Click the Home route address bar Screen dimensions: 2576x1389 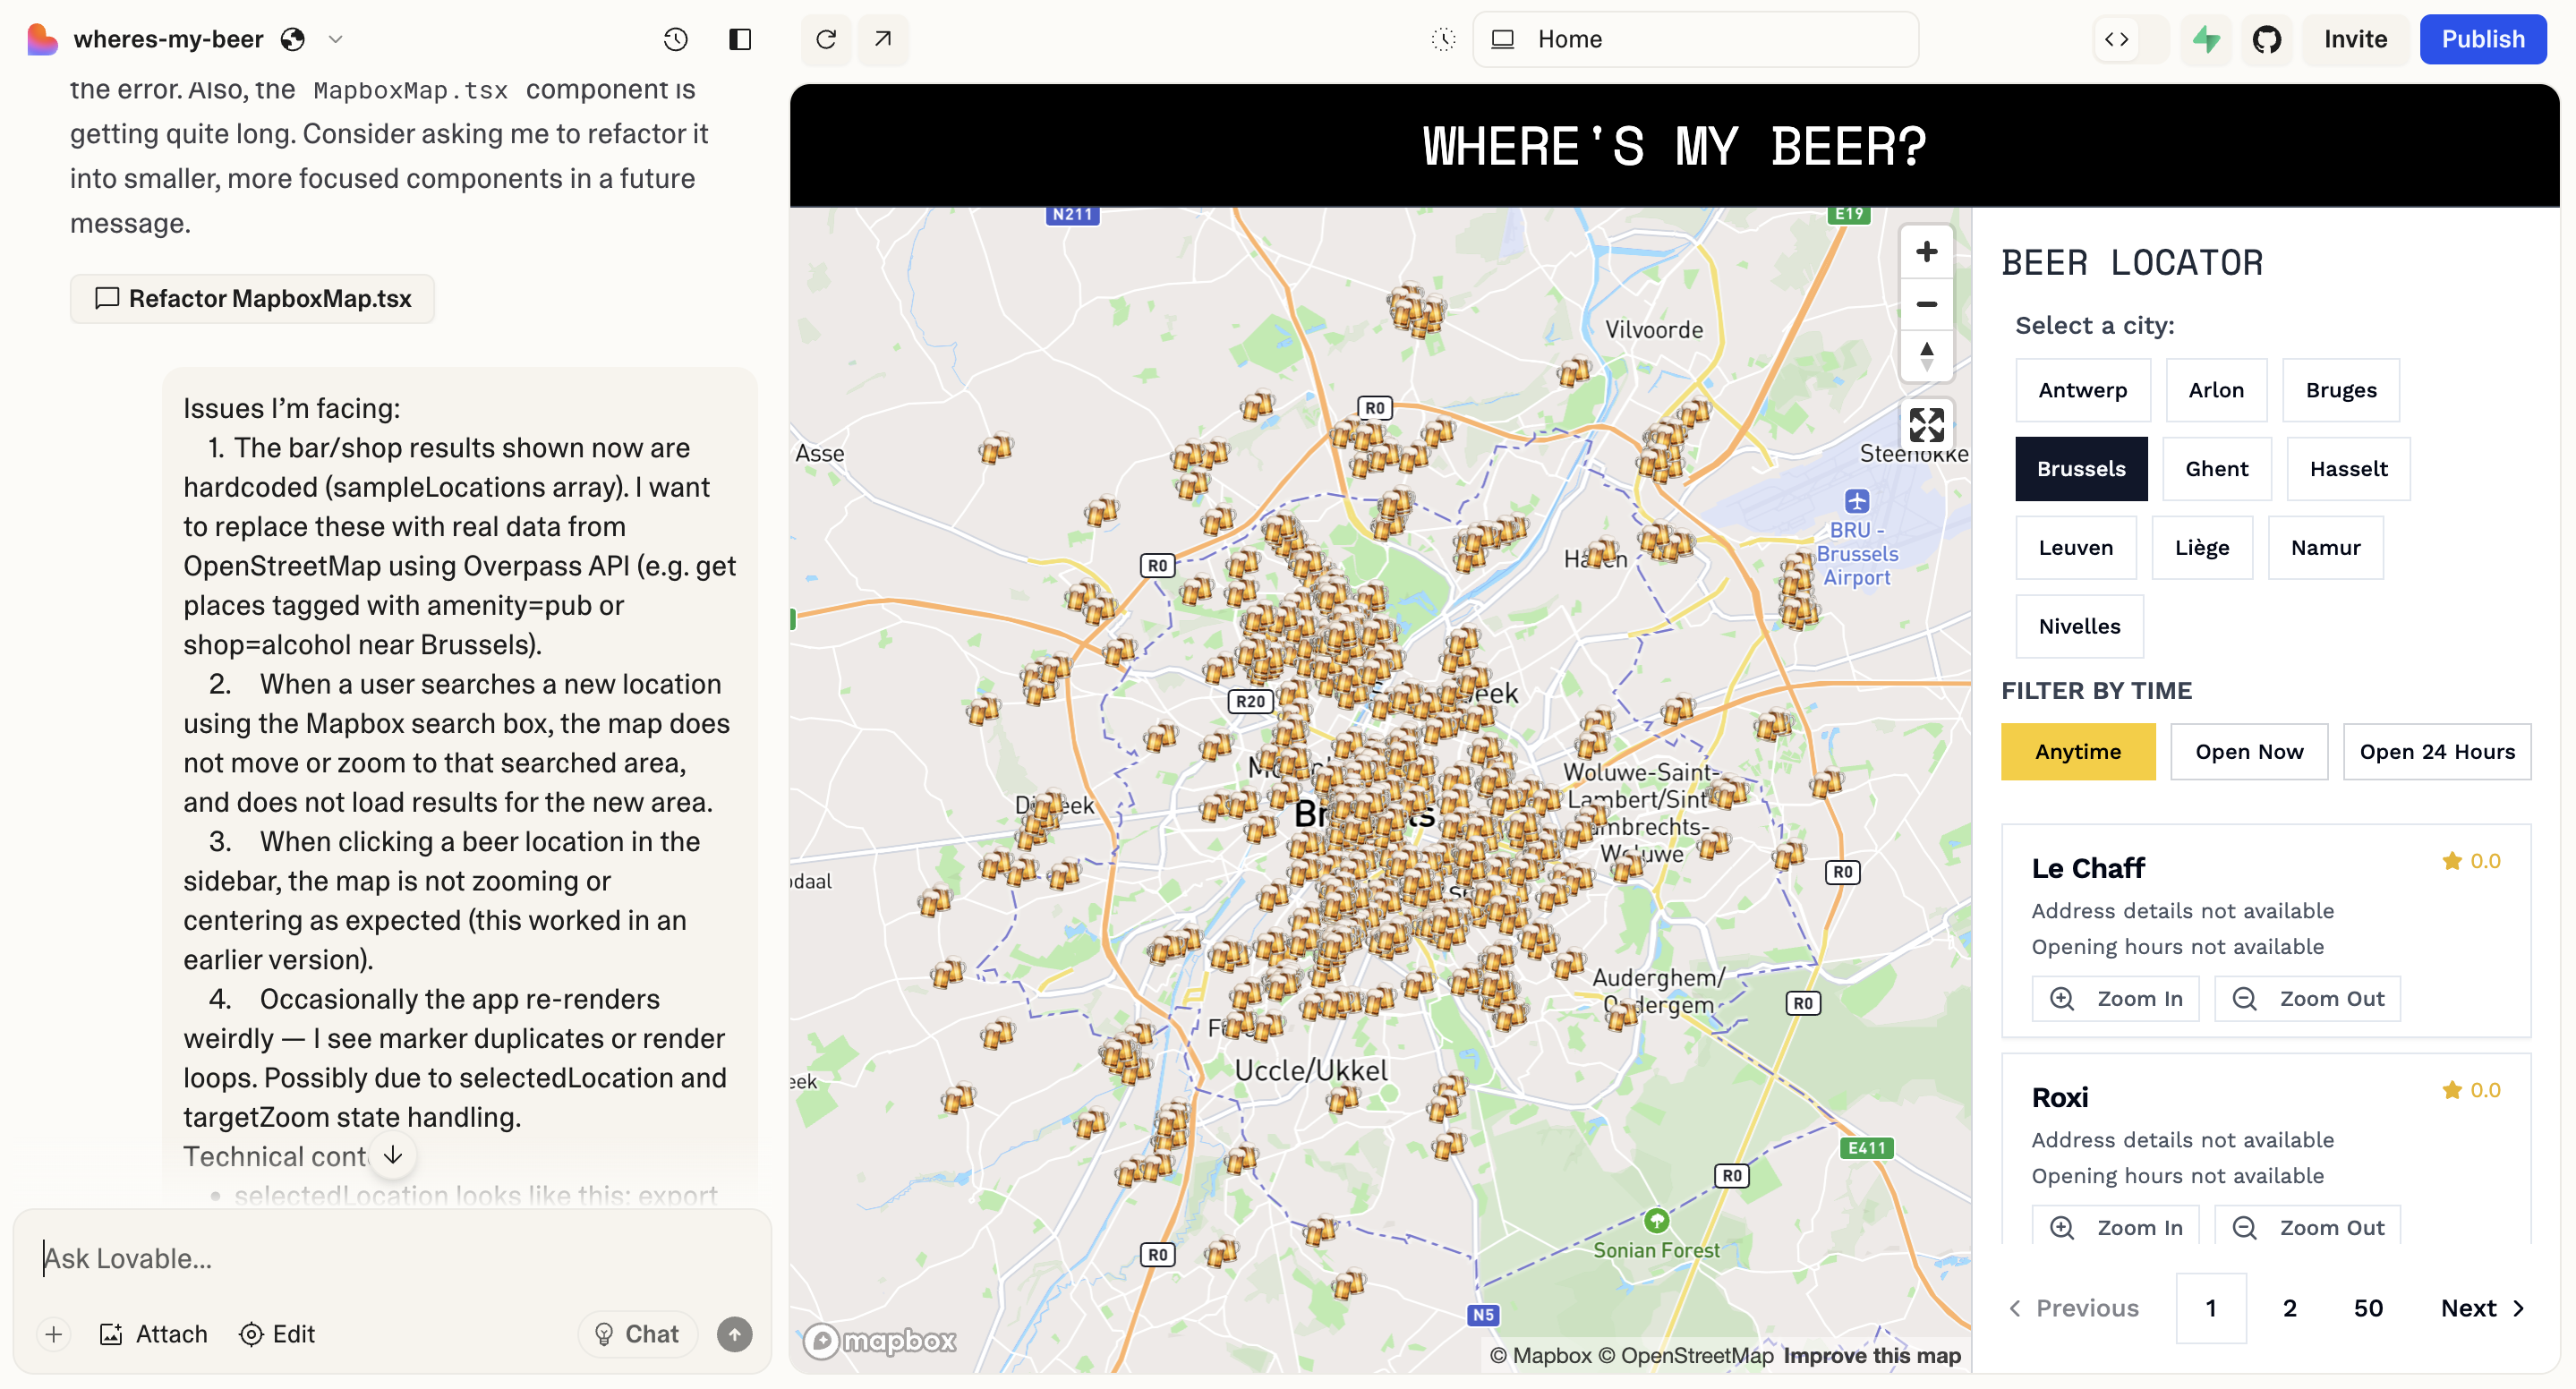[1695, 39]
